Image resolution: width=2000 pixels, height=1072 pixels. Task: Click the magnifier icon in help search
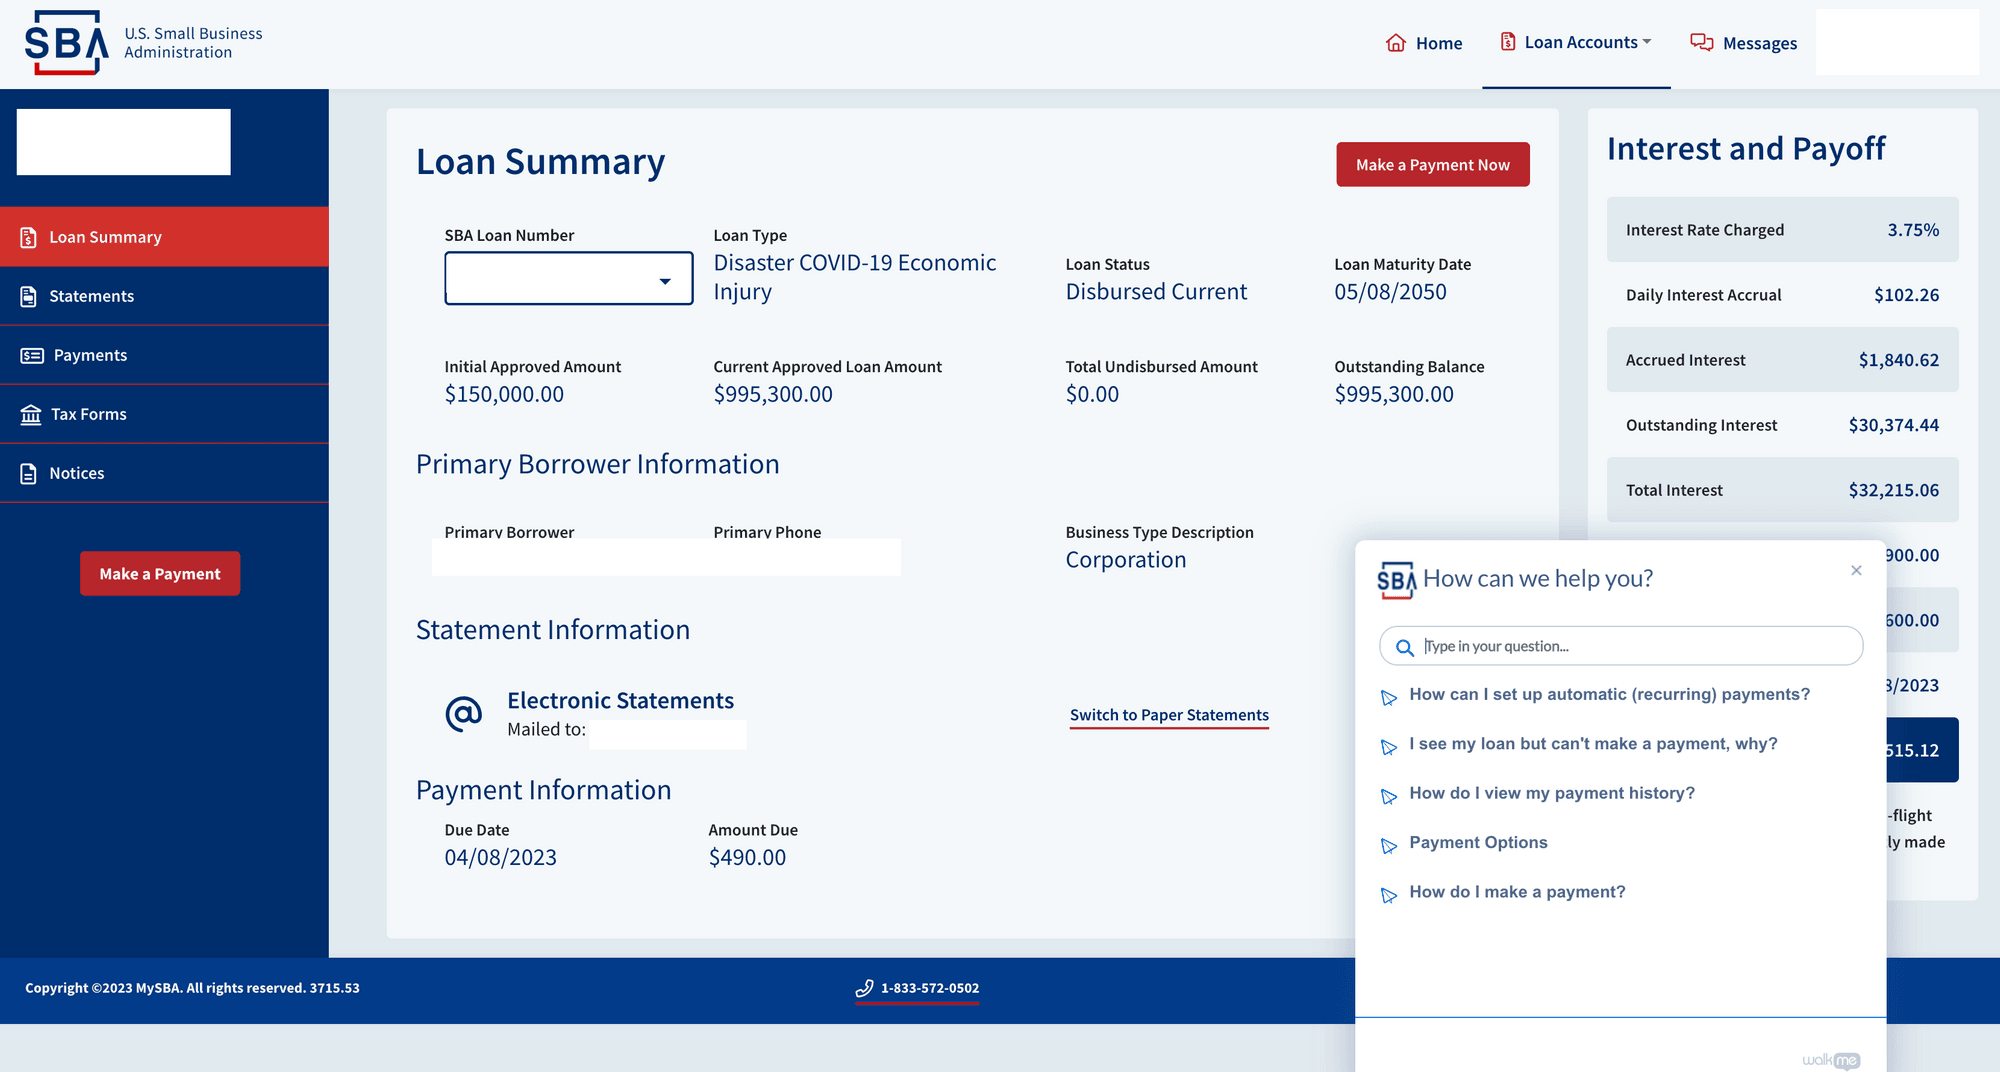[x=1404, y=647]
